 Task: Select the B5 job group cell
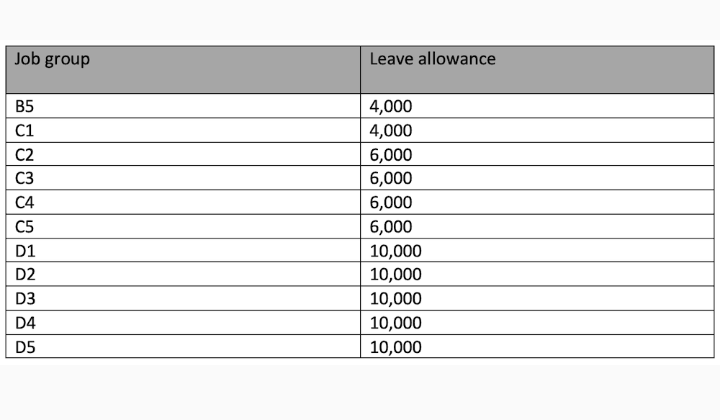tap(25, 106)
